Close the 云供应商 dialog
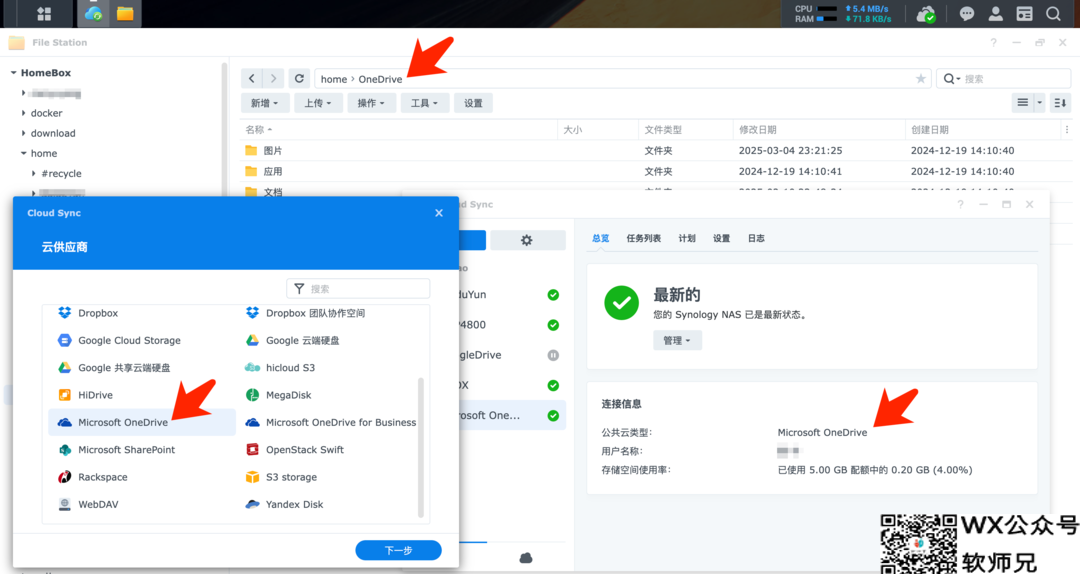The image size is (1080, 574). click(x=439, y=213)
